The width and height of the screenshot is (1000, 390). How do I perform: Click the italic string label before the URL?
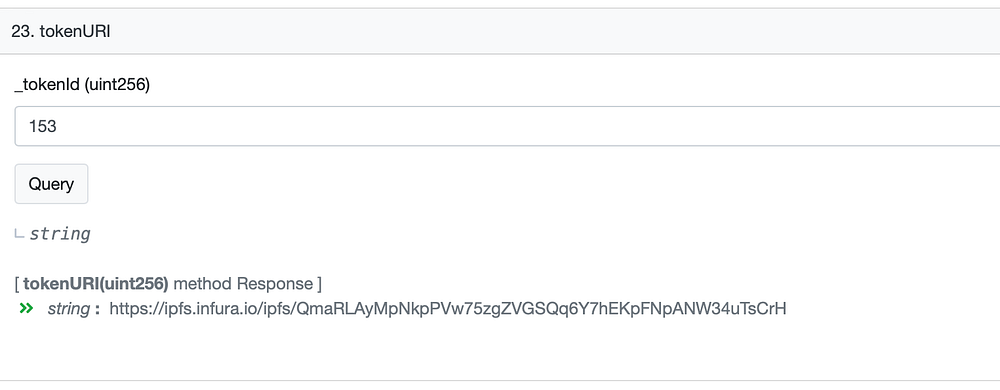[68, 309]
